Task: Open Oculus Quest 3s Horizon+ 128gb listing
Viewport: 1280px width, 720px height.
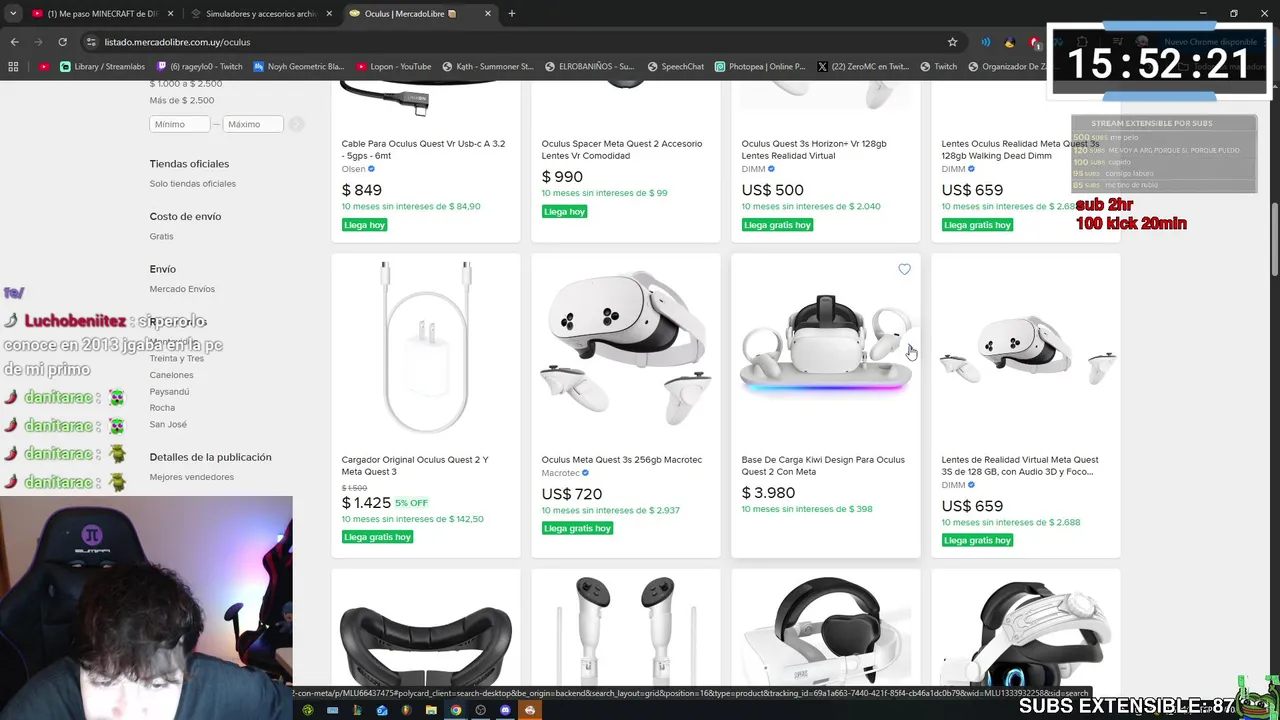Action: point(814,149)
